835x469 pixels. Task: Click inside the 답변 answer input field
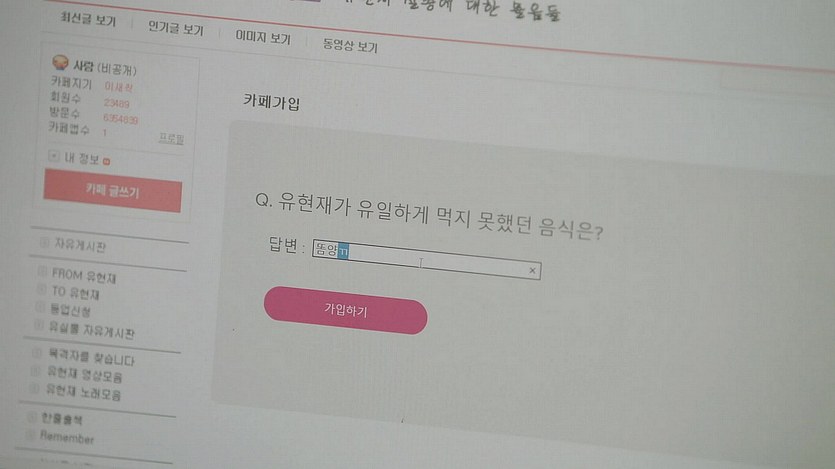tap(427, 258)
